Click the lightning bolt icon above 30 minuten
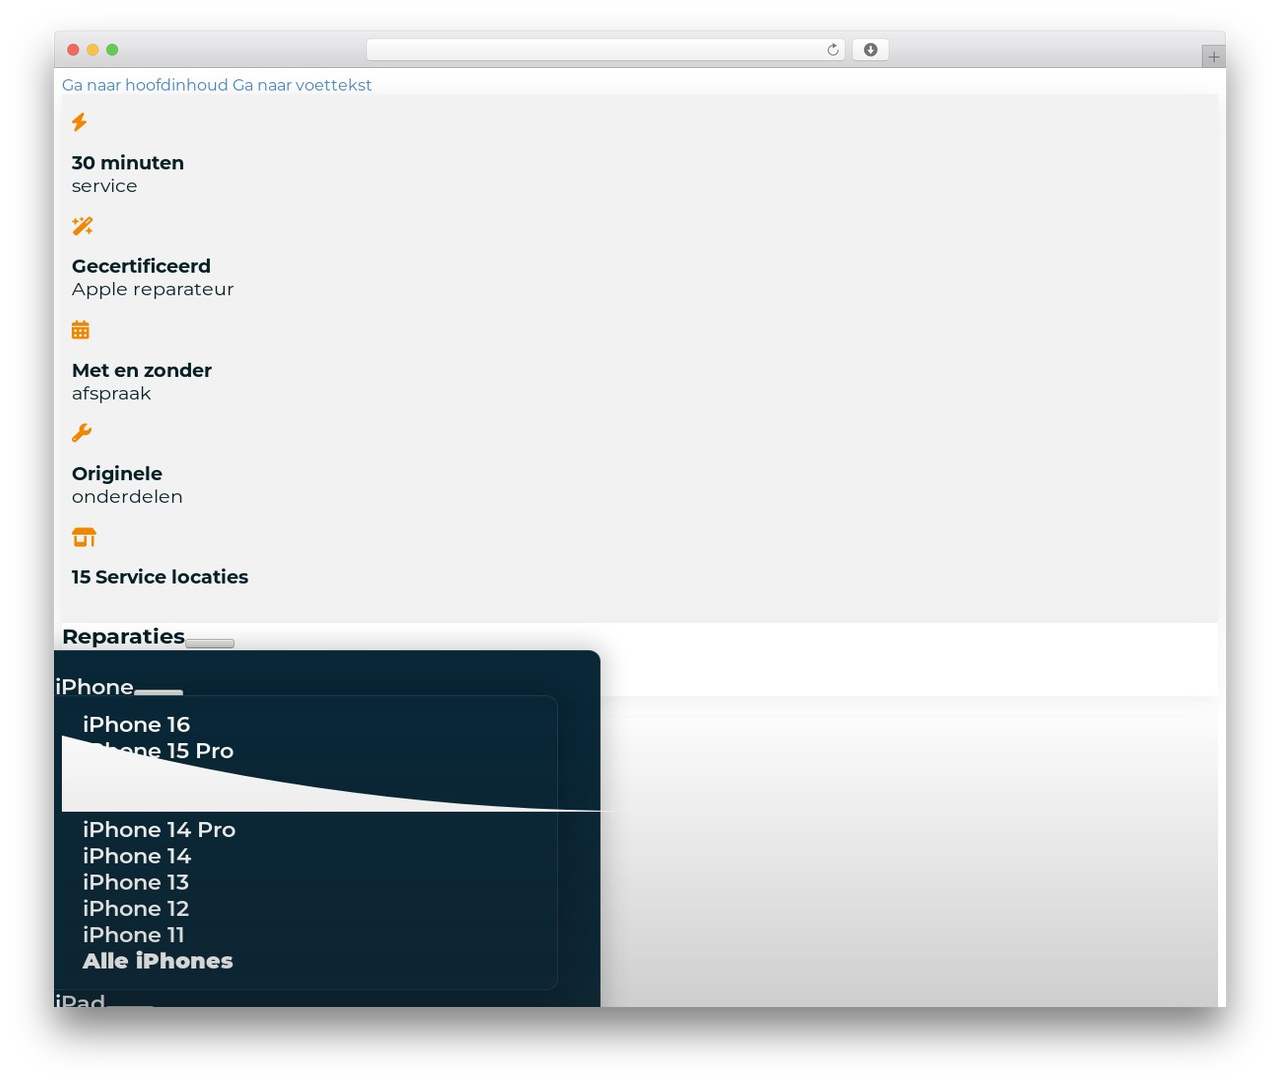 point(79,122)
